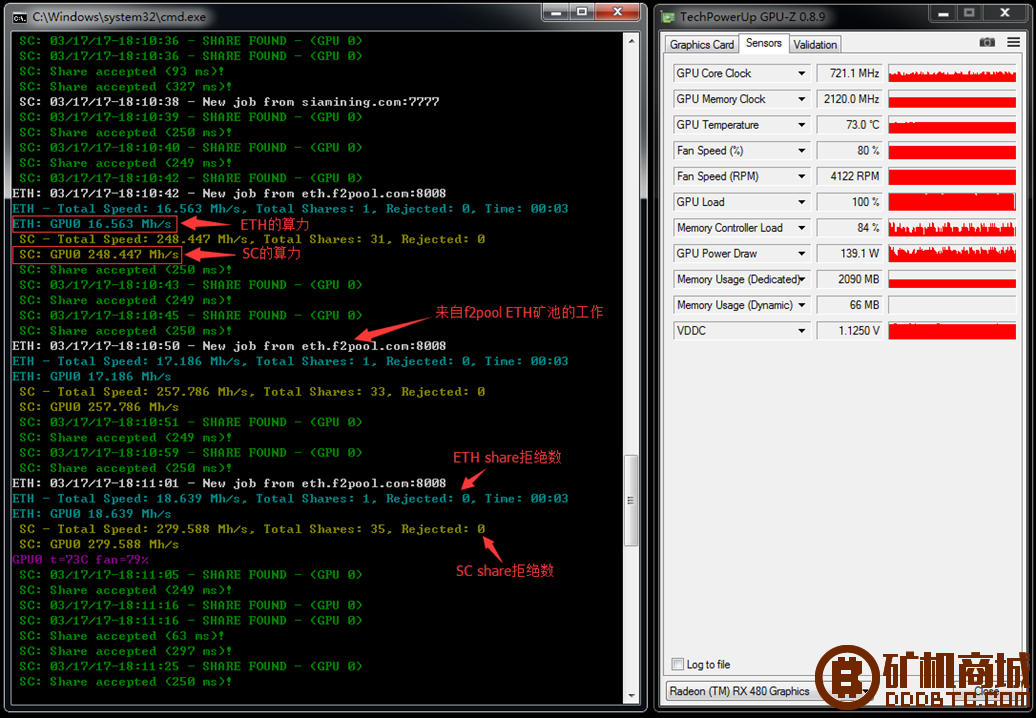Open the Fan Speed (%) sensor dropdown
Viewport: 1036px width, 718px height.
click(801, 151)
